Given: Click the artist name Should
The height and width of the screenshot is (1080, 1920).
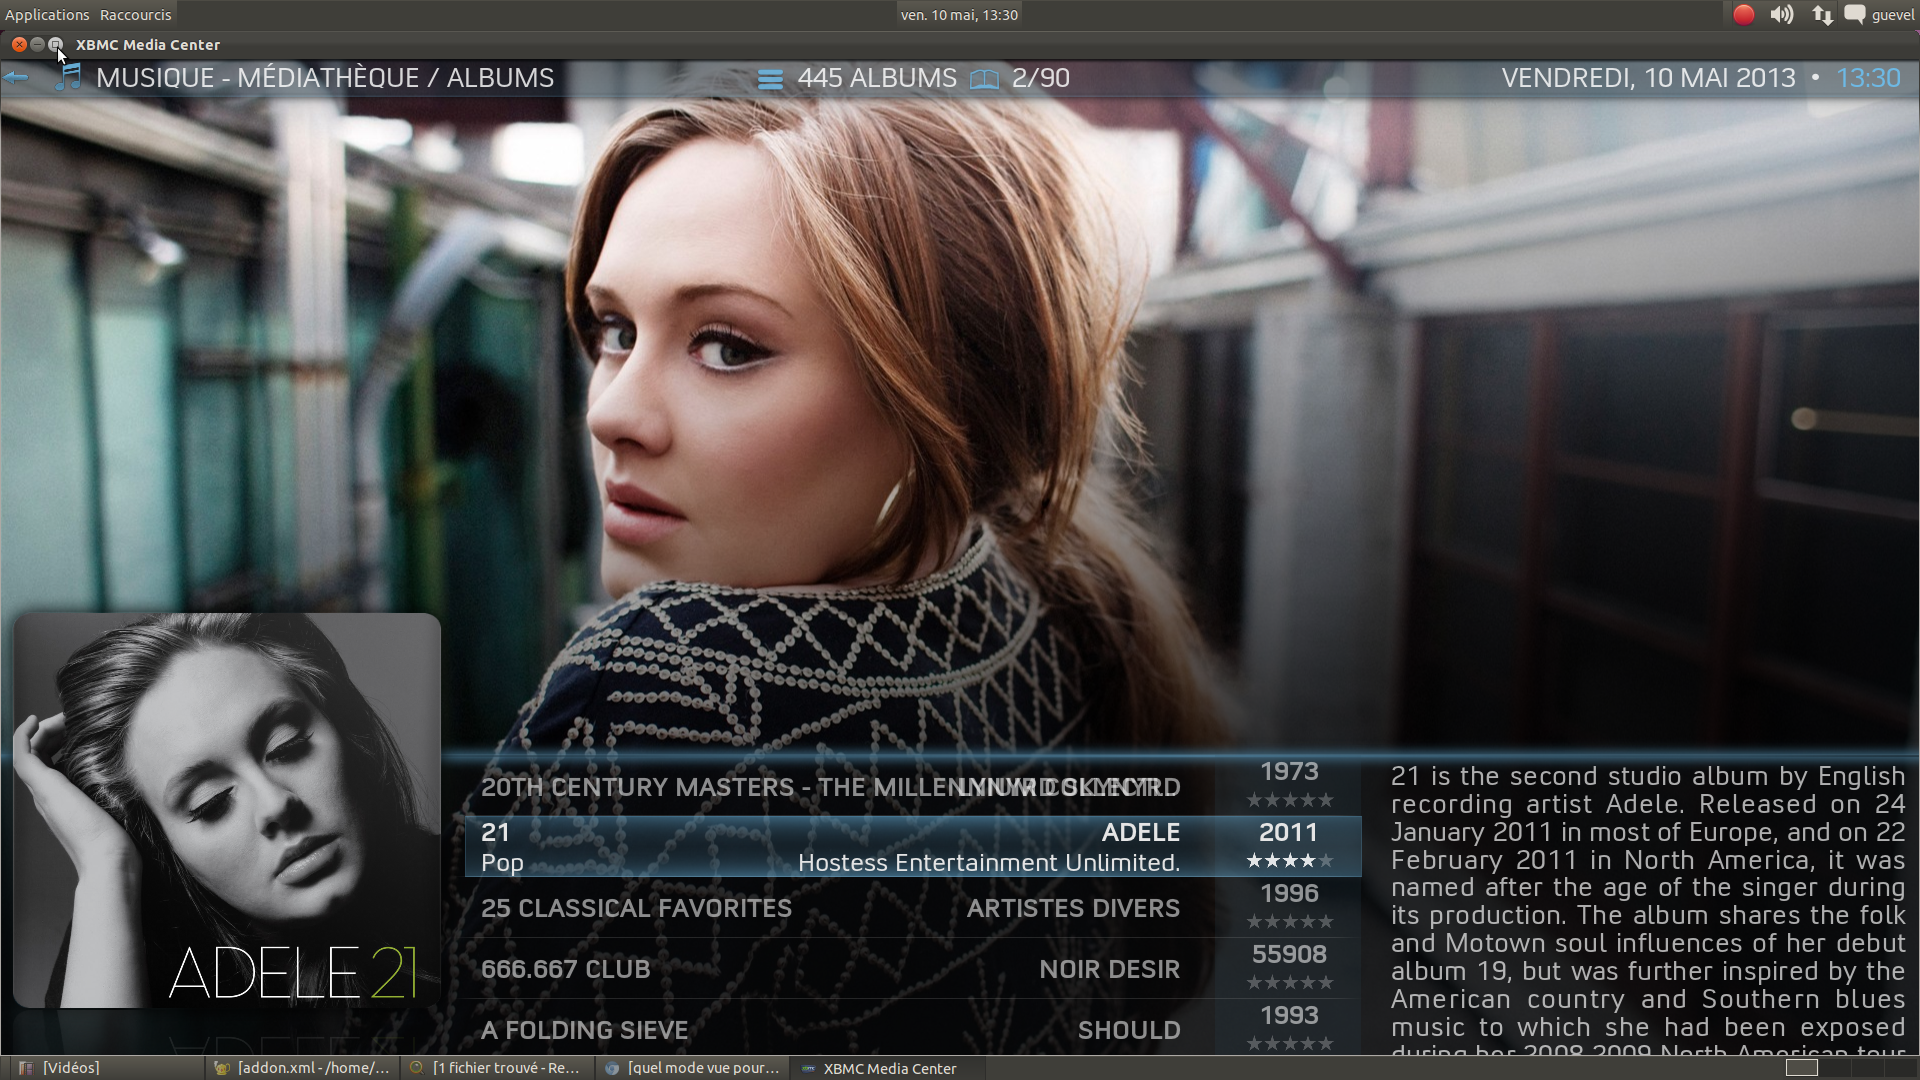Looking at the screenshot, I should pyautogui.click(x=1129, y=1030).
